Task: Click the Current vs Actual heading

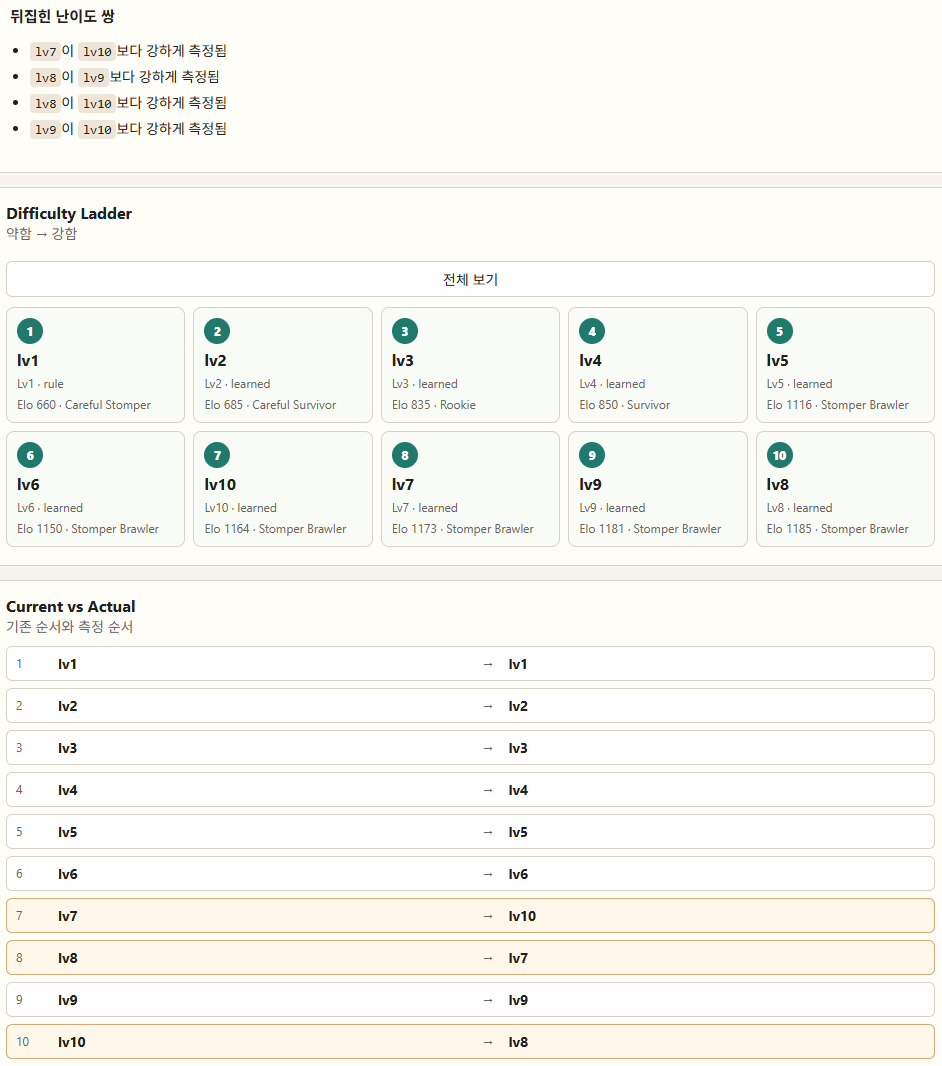Action: tap(71, 606)
